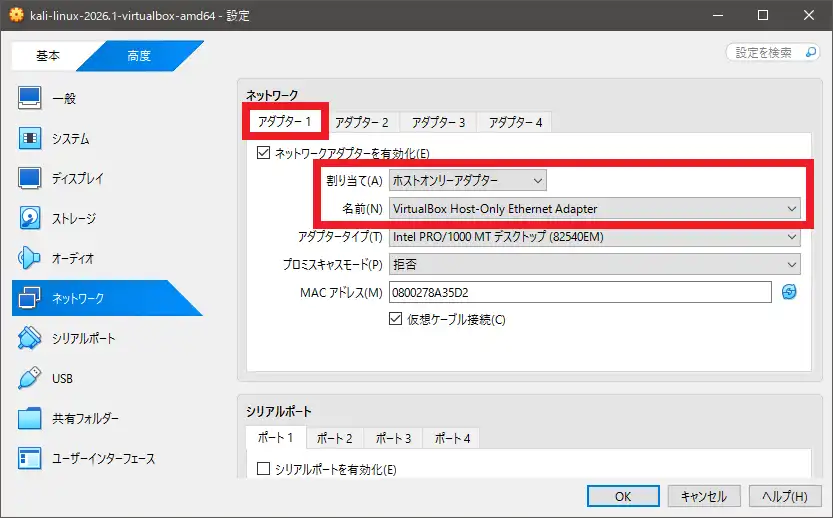
Task: Regenerate the MAC address with the refresh icon
Action: 789,292
